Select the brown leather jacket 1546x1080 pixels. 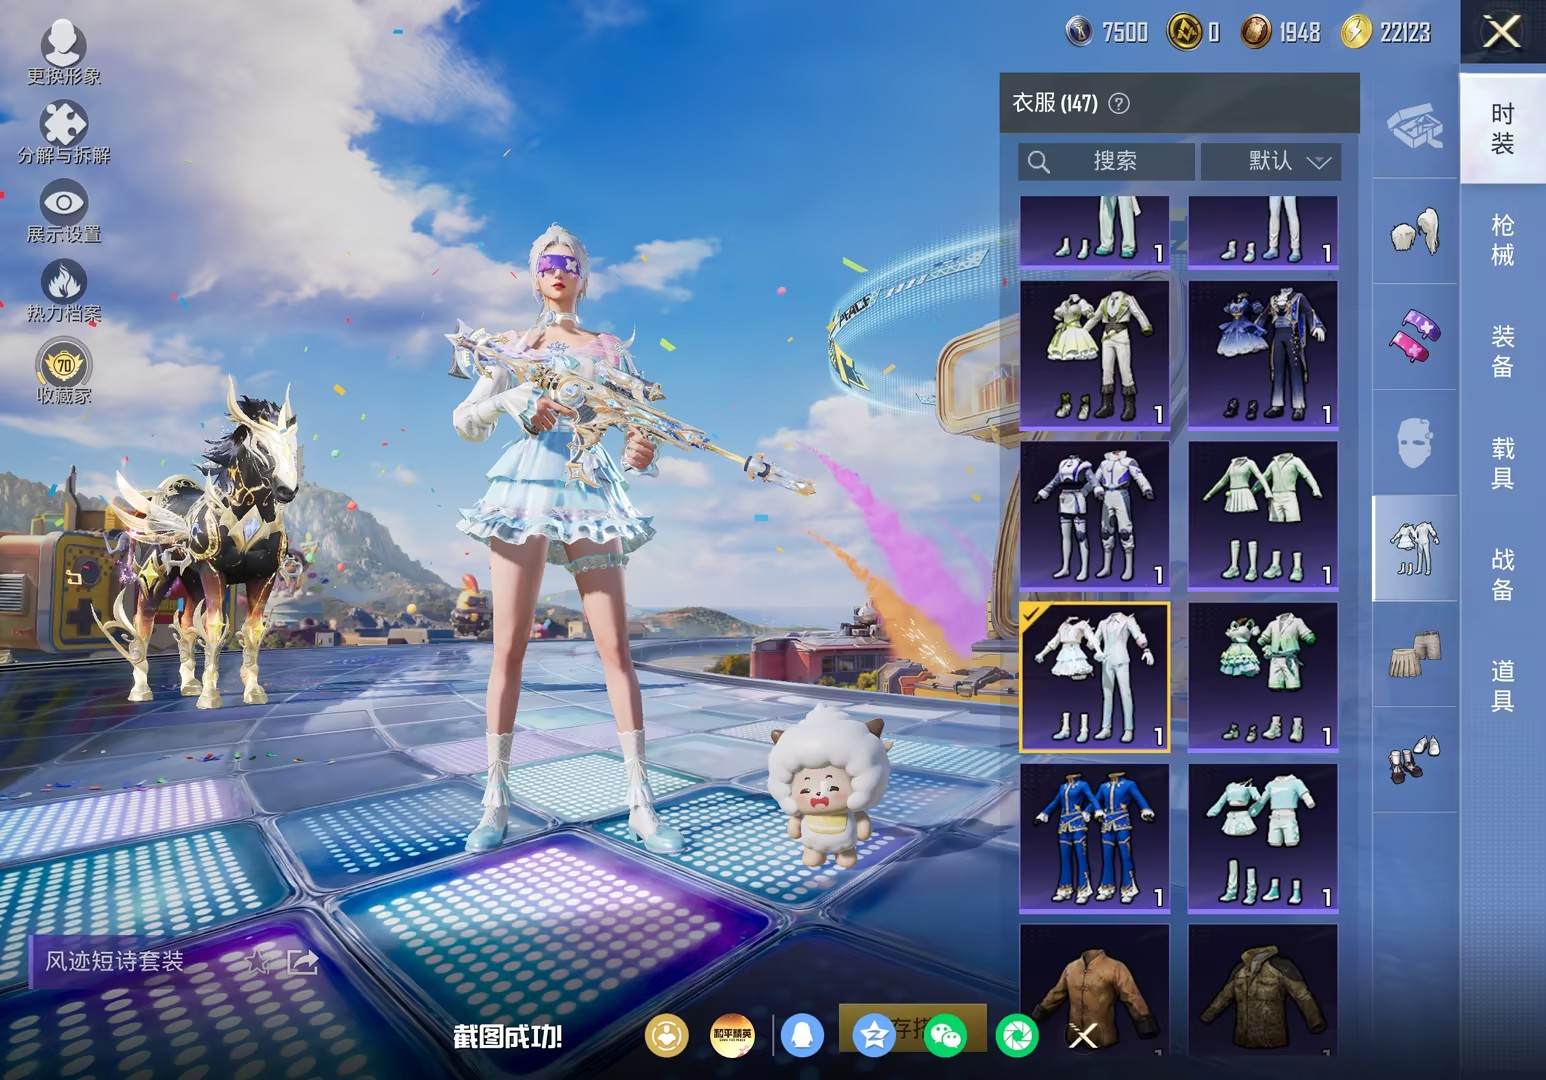[x=1095, y=990]
